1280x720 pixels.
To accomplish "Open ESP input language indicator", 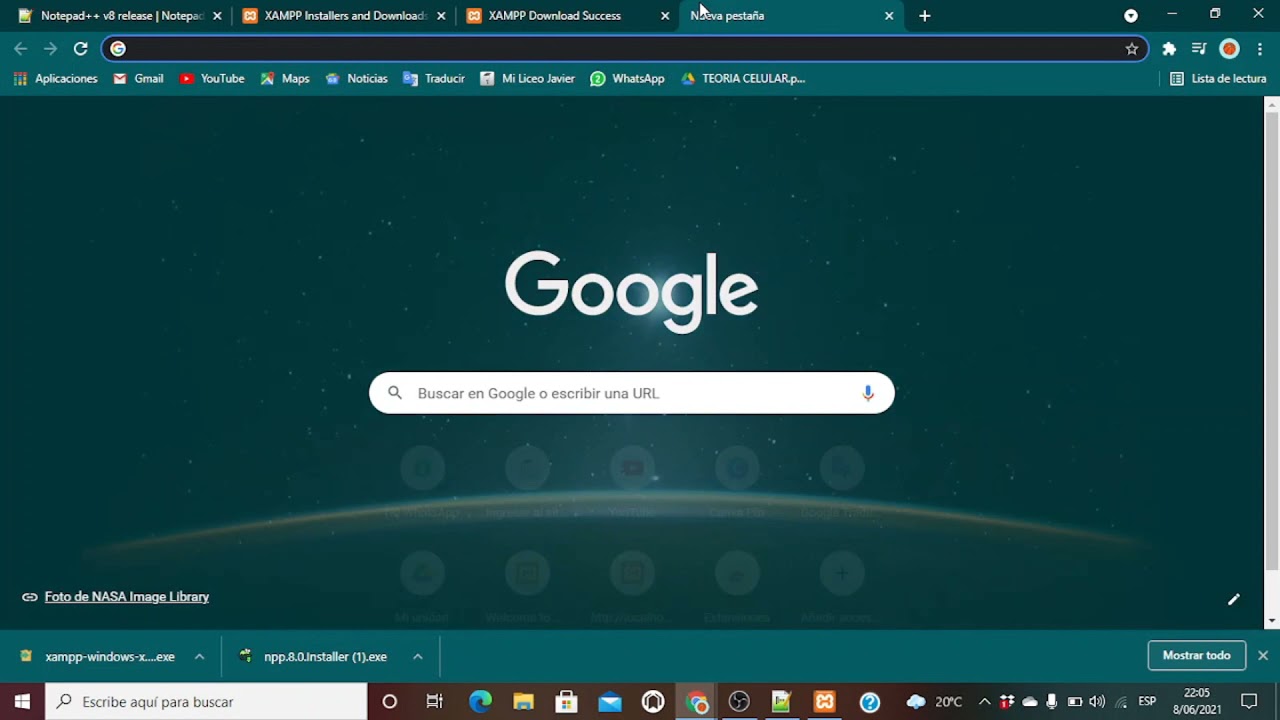I will [x=1147, y=702].
